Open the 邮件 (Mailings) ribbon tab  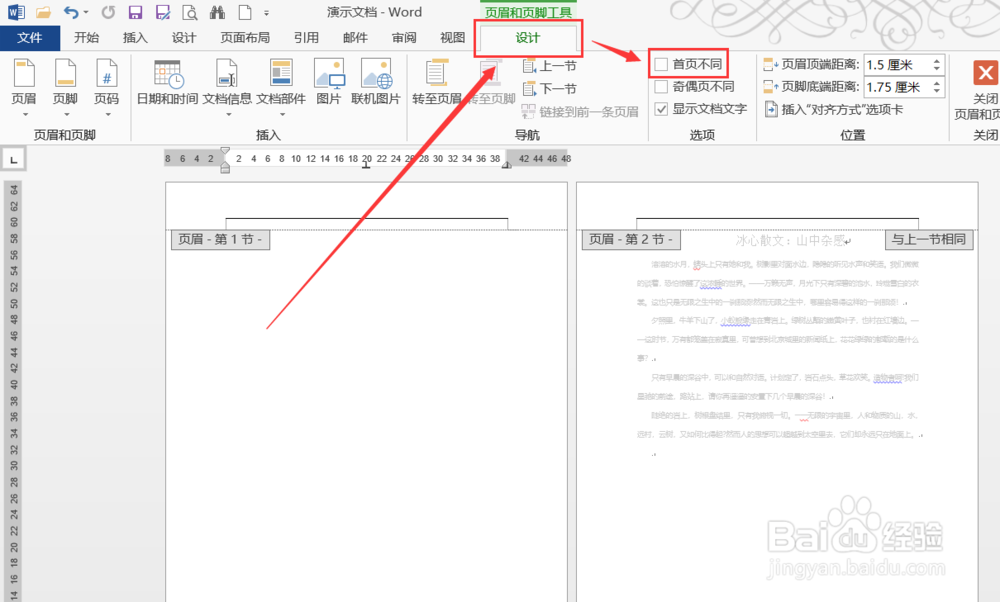click(x=355, y=38)
